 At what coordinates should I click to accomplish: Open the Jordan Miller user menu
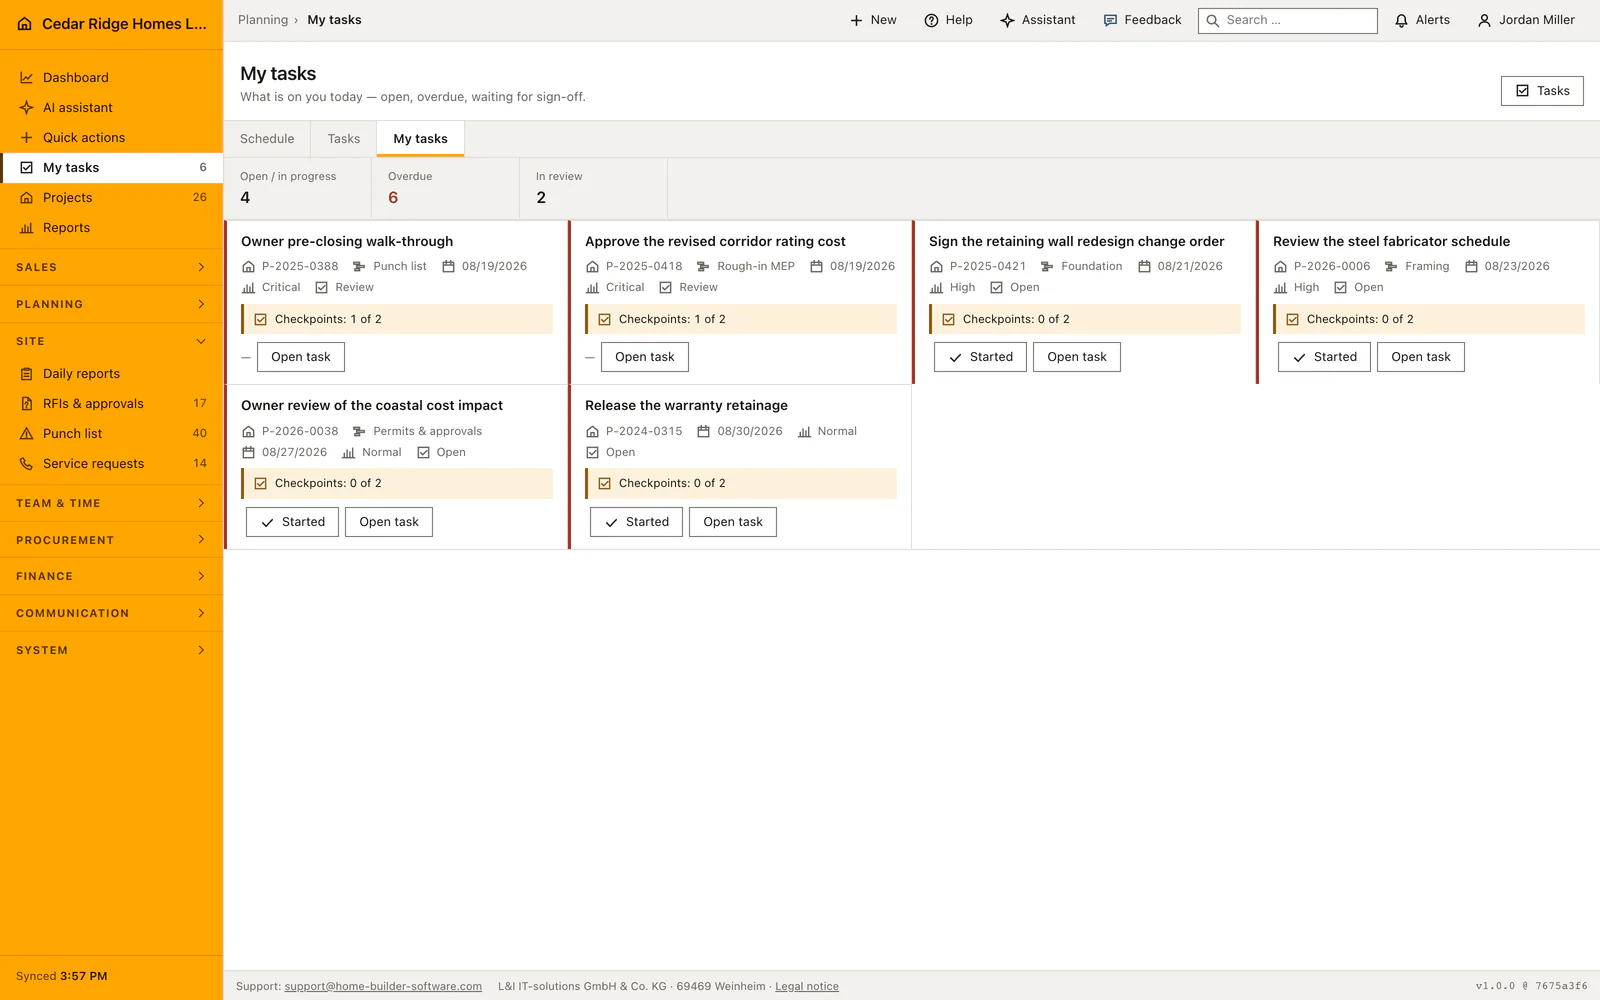tap(1525, 20)
